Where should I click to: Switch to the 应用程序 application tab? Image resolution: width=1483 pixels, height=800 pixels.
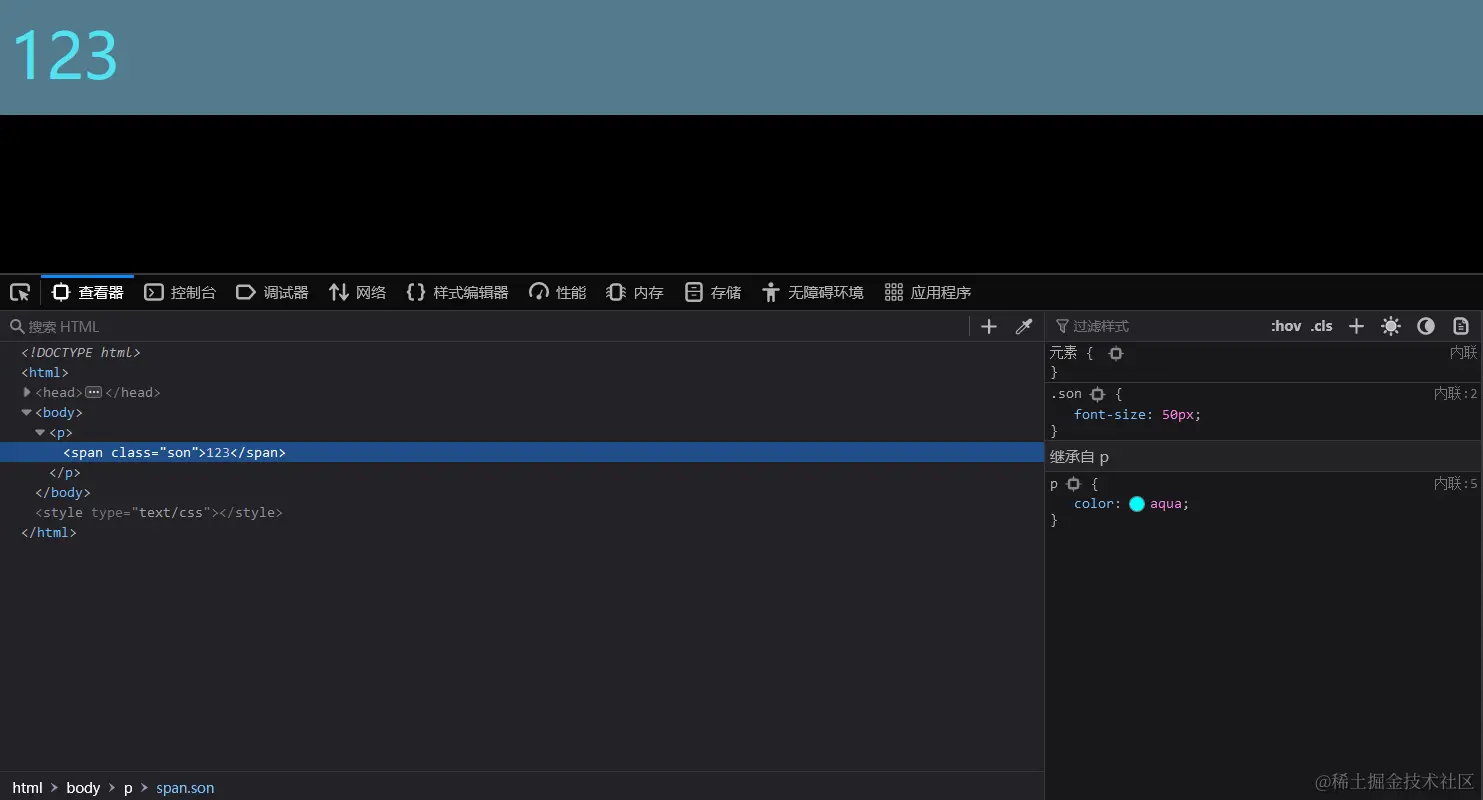927,293
